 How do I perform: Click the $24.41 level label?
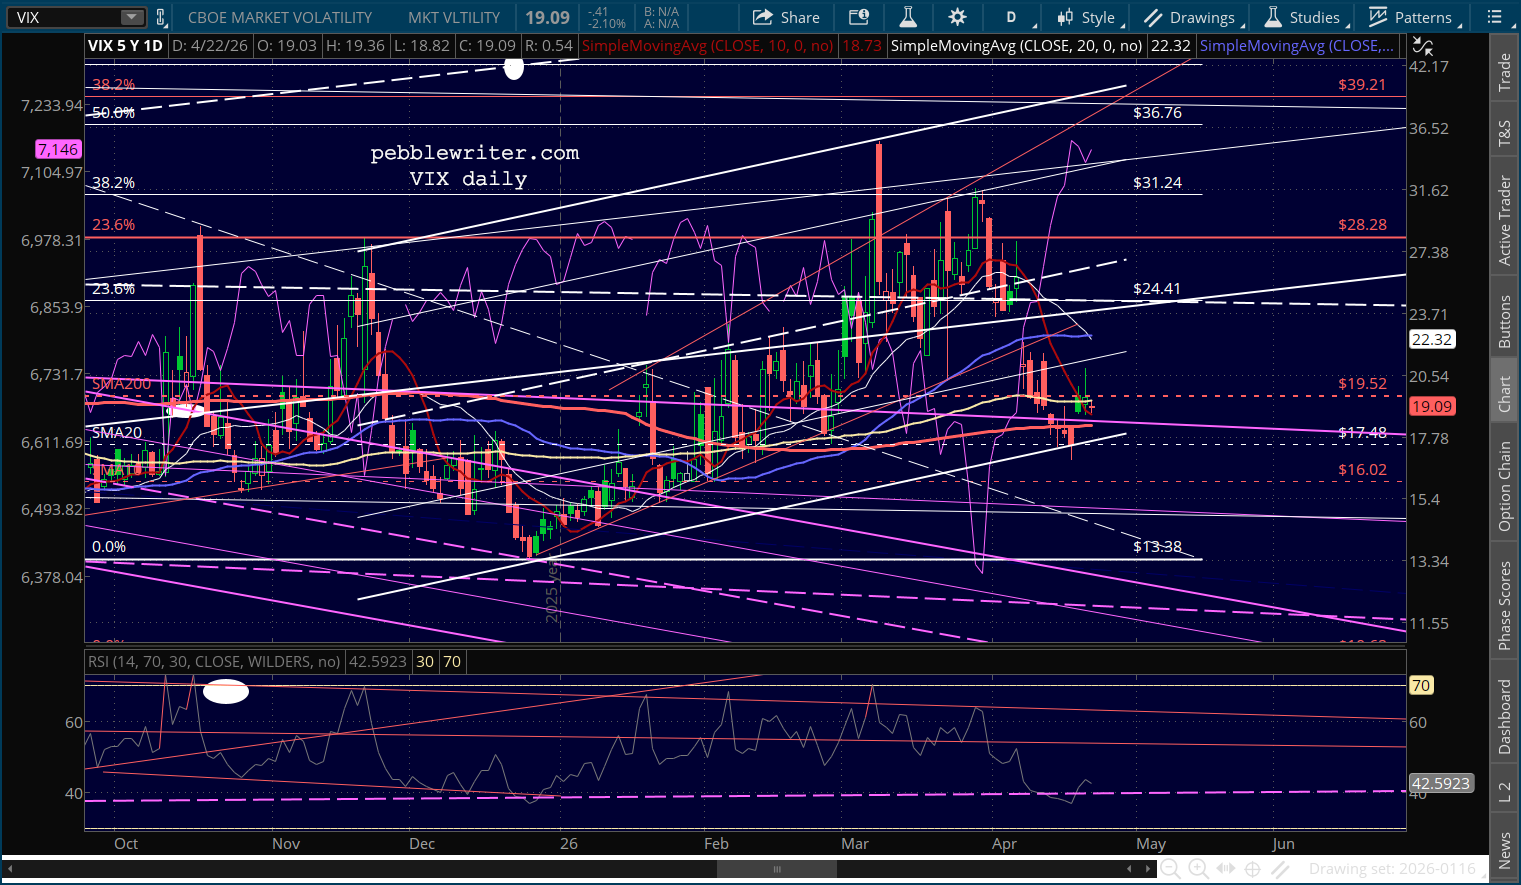pos(1157,289)
